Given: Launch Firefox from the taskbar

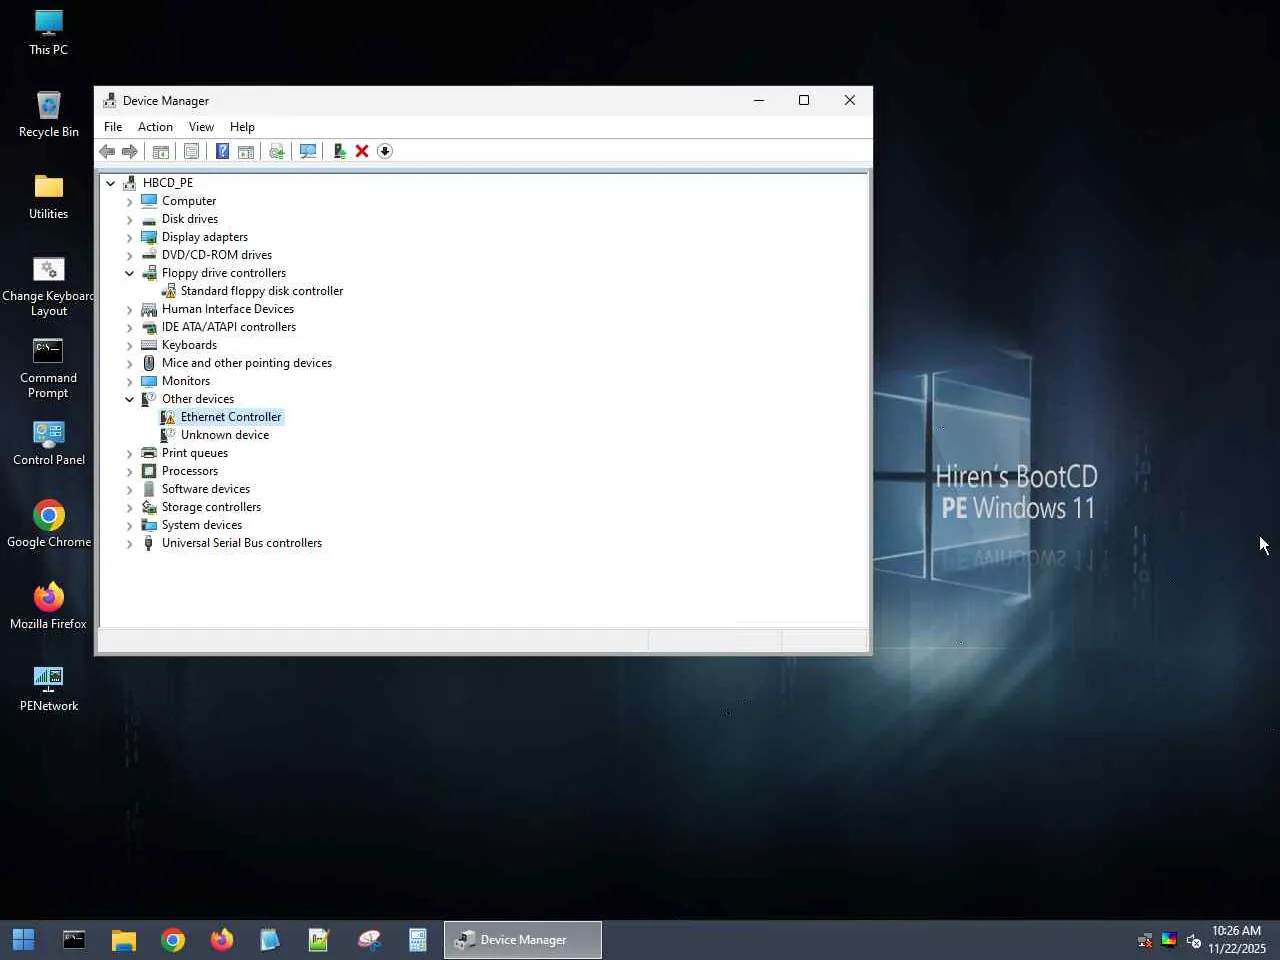Looking at the screenshot, I should [x=222, y=940].
